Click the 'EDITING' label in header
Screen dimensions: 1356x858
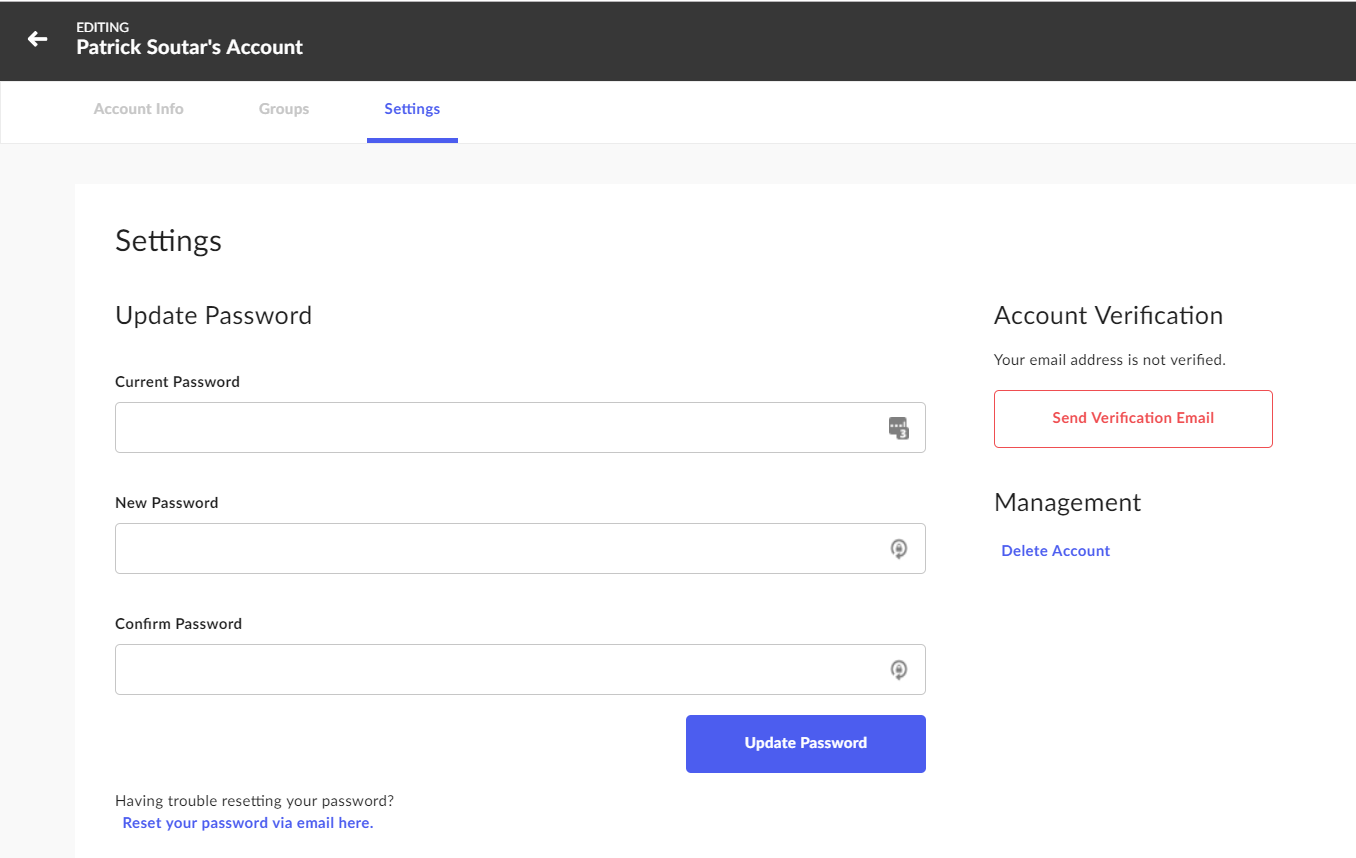click(103, 27)
